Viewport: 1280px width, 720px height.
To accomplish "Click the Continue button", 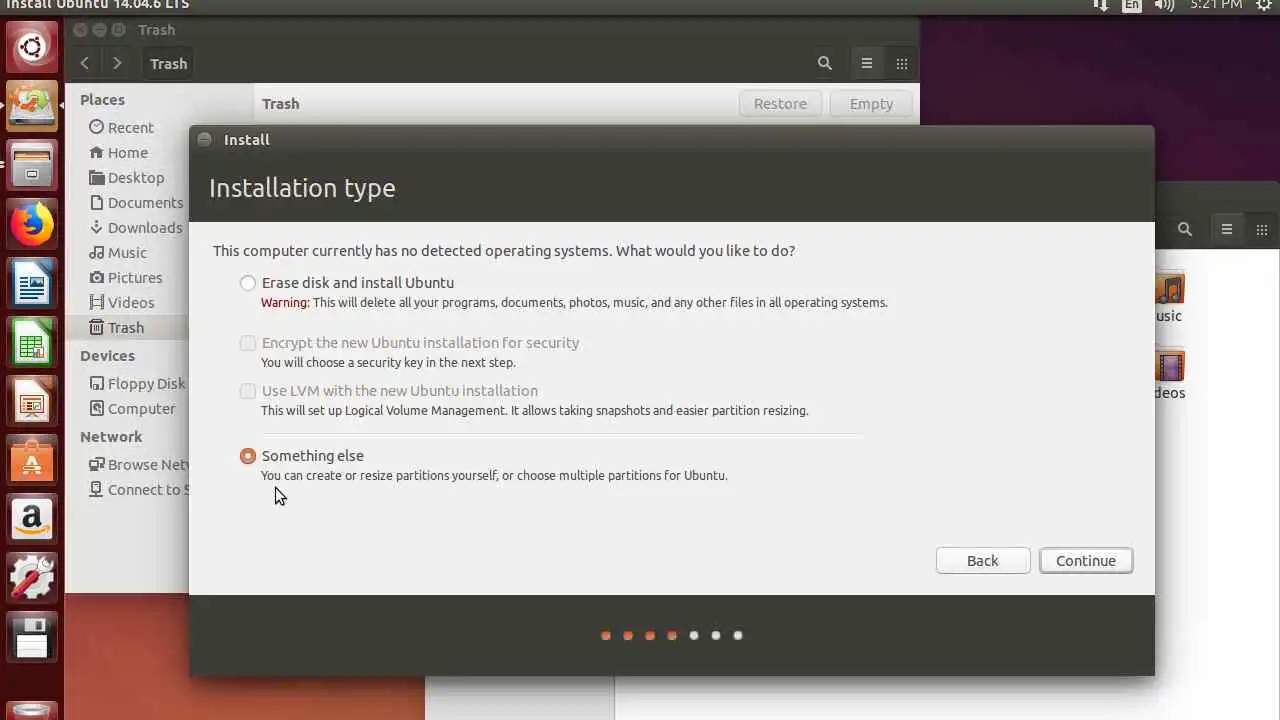I will coord(1086,561).
